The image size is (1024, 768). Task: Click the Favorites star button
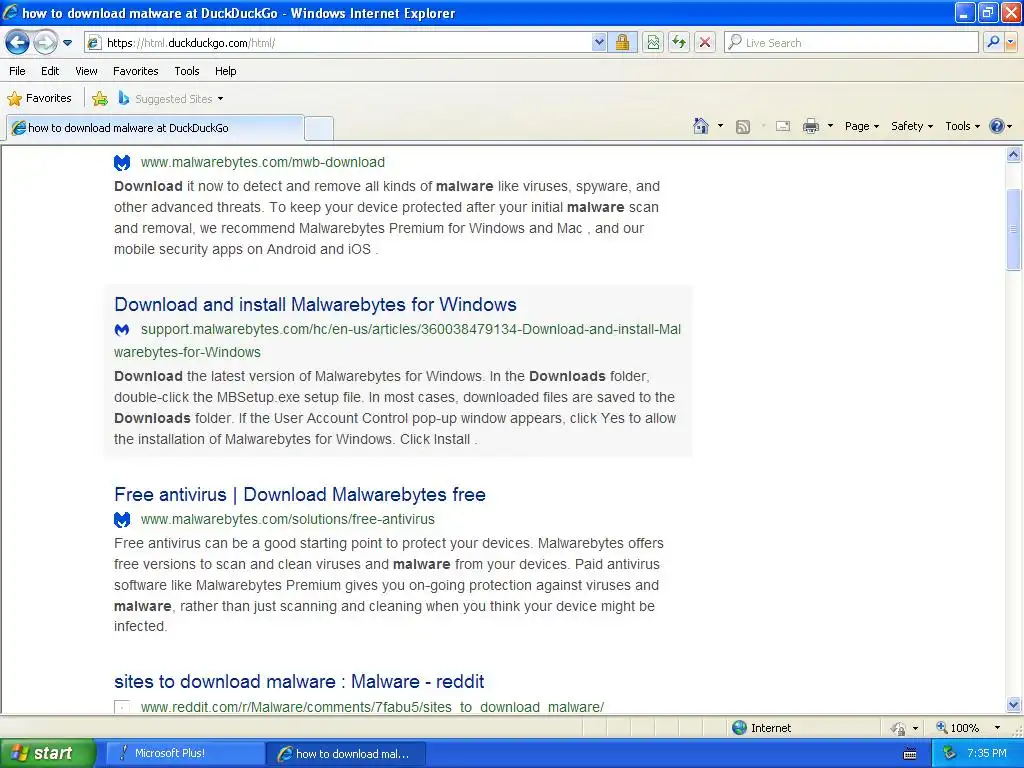[x=39, y=99]
